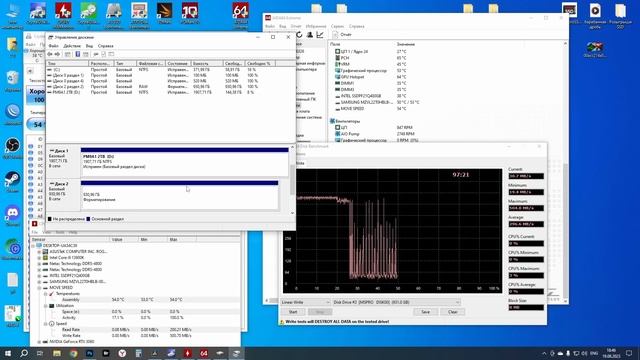Select Assembly temperature row in HWMonitor
Image resolution: width=640 pixels, height=360 pixels.
click(136, 300)
